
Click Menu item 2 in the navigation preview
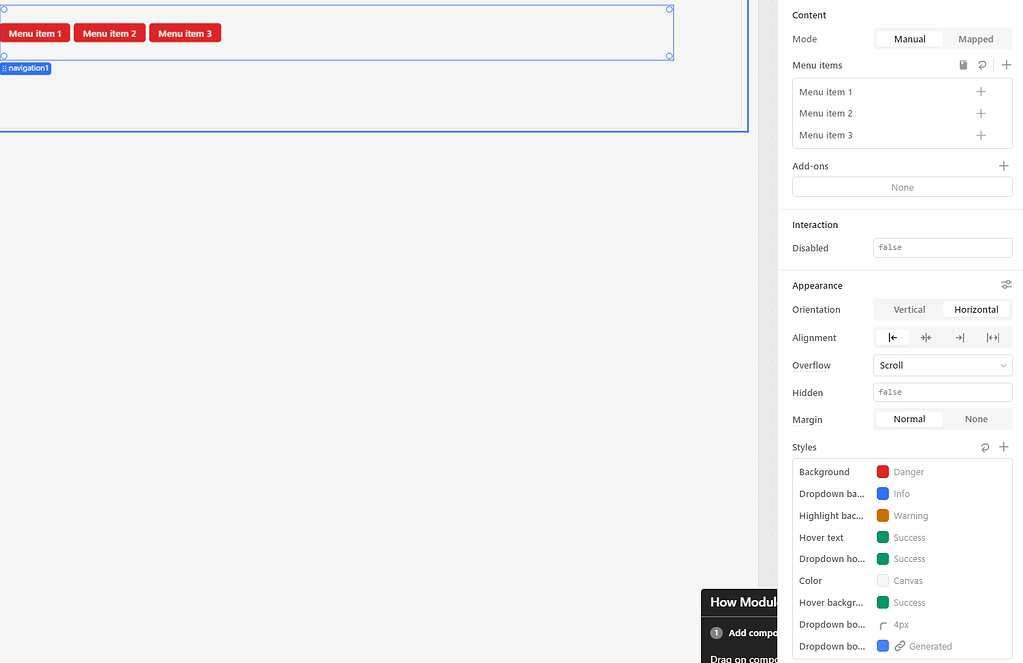point(109,32)
